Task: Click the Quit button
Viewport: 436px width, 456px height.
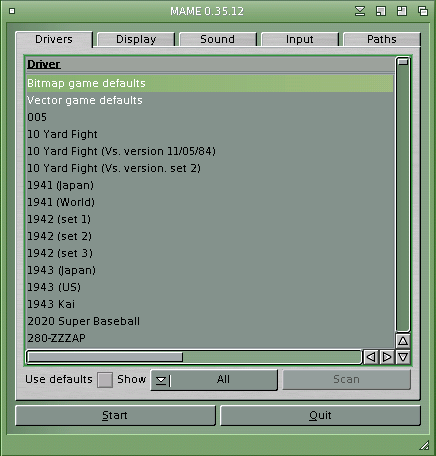Action: [x=320, y=415]
